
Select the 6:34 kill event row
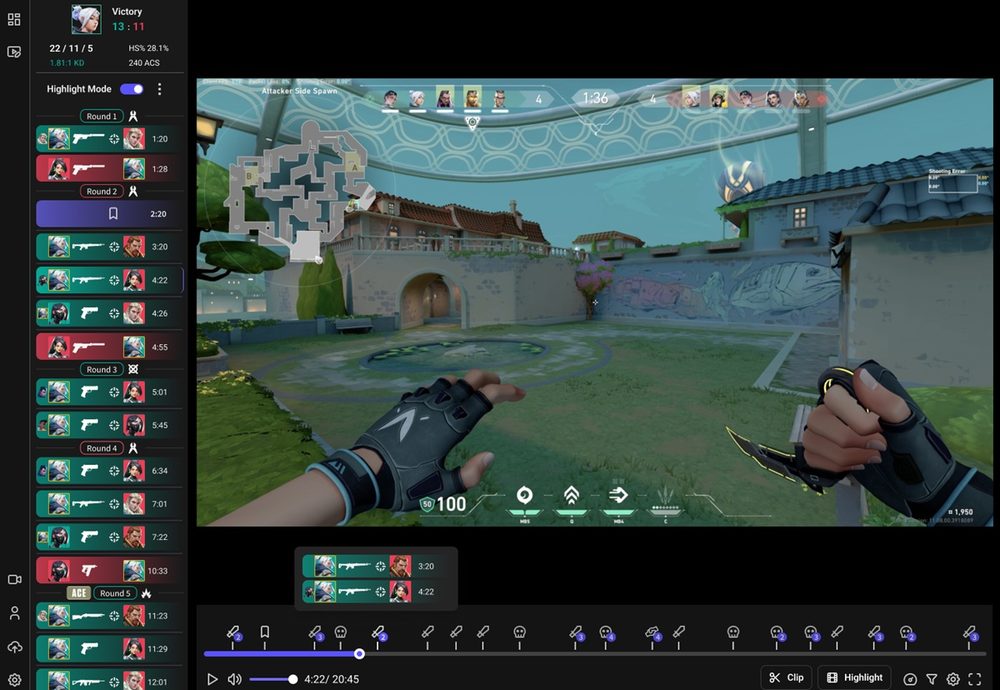coord(109,471)
